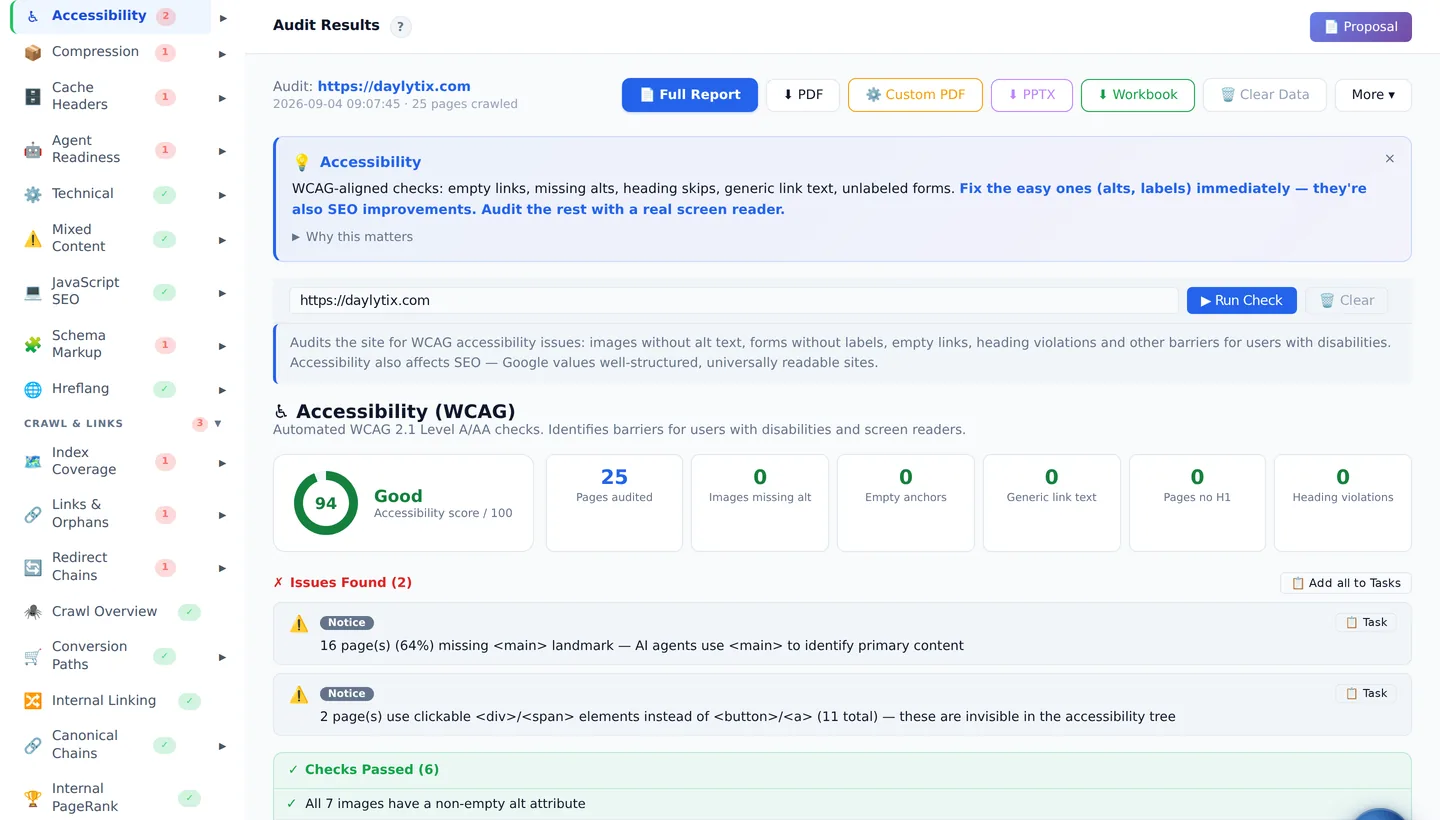
Task: Click the Images missing alt stat card
Action: (x=760, y=503)
